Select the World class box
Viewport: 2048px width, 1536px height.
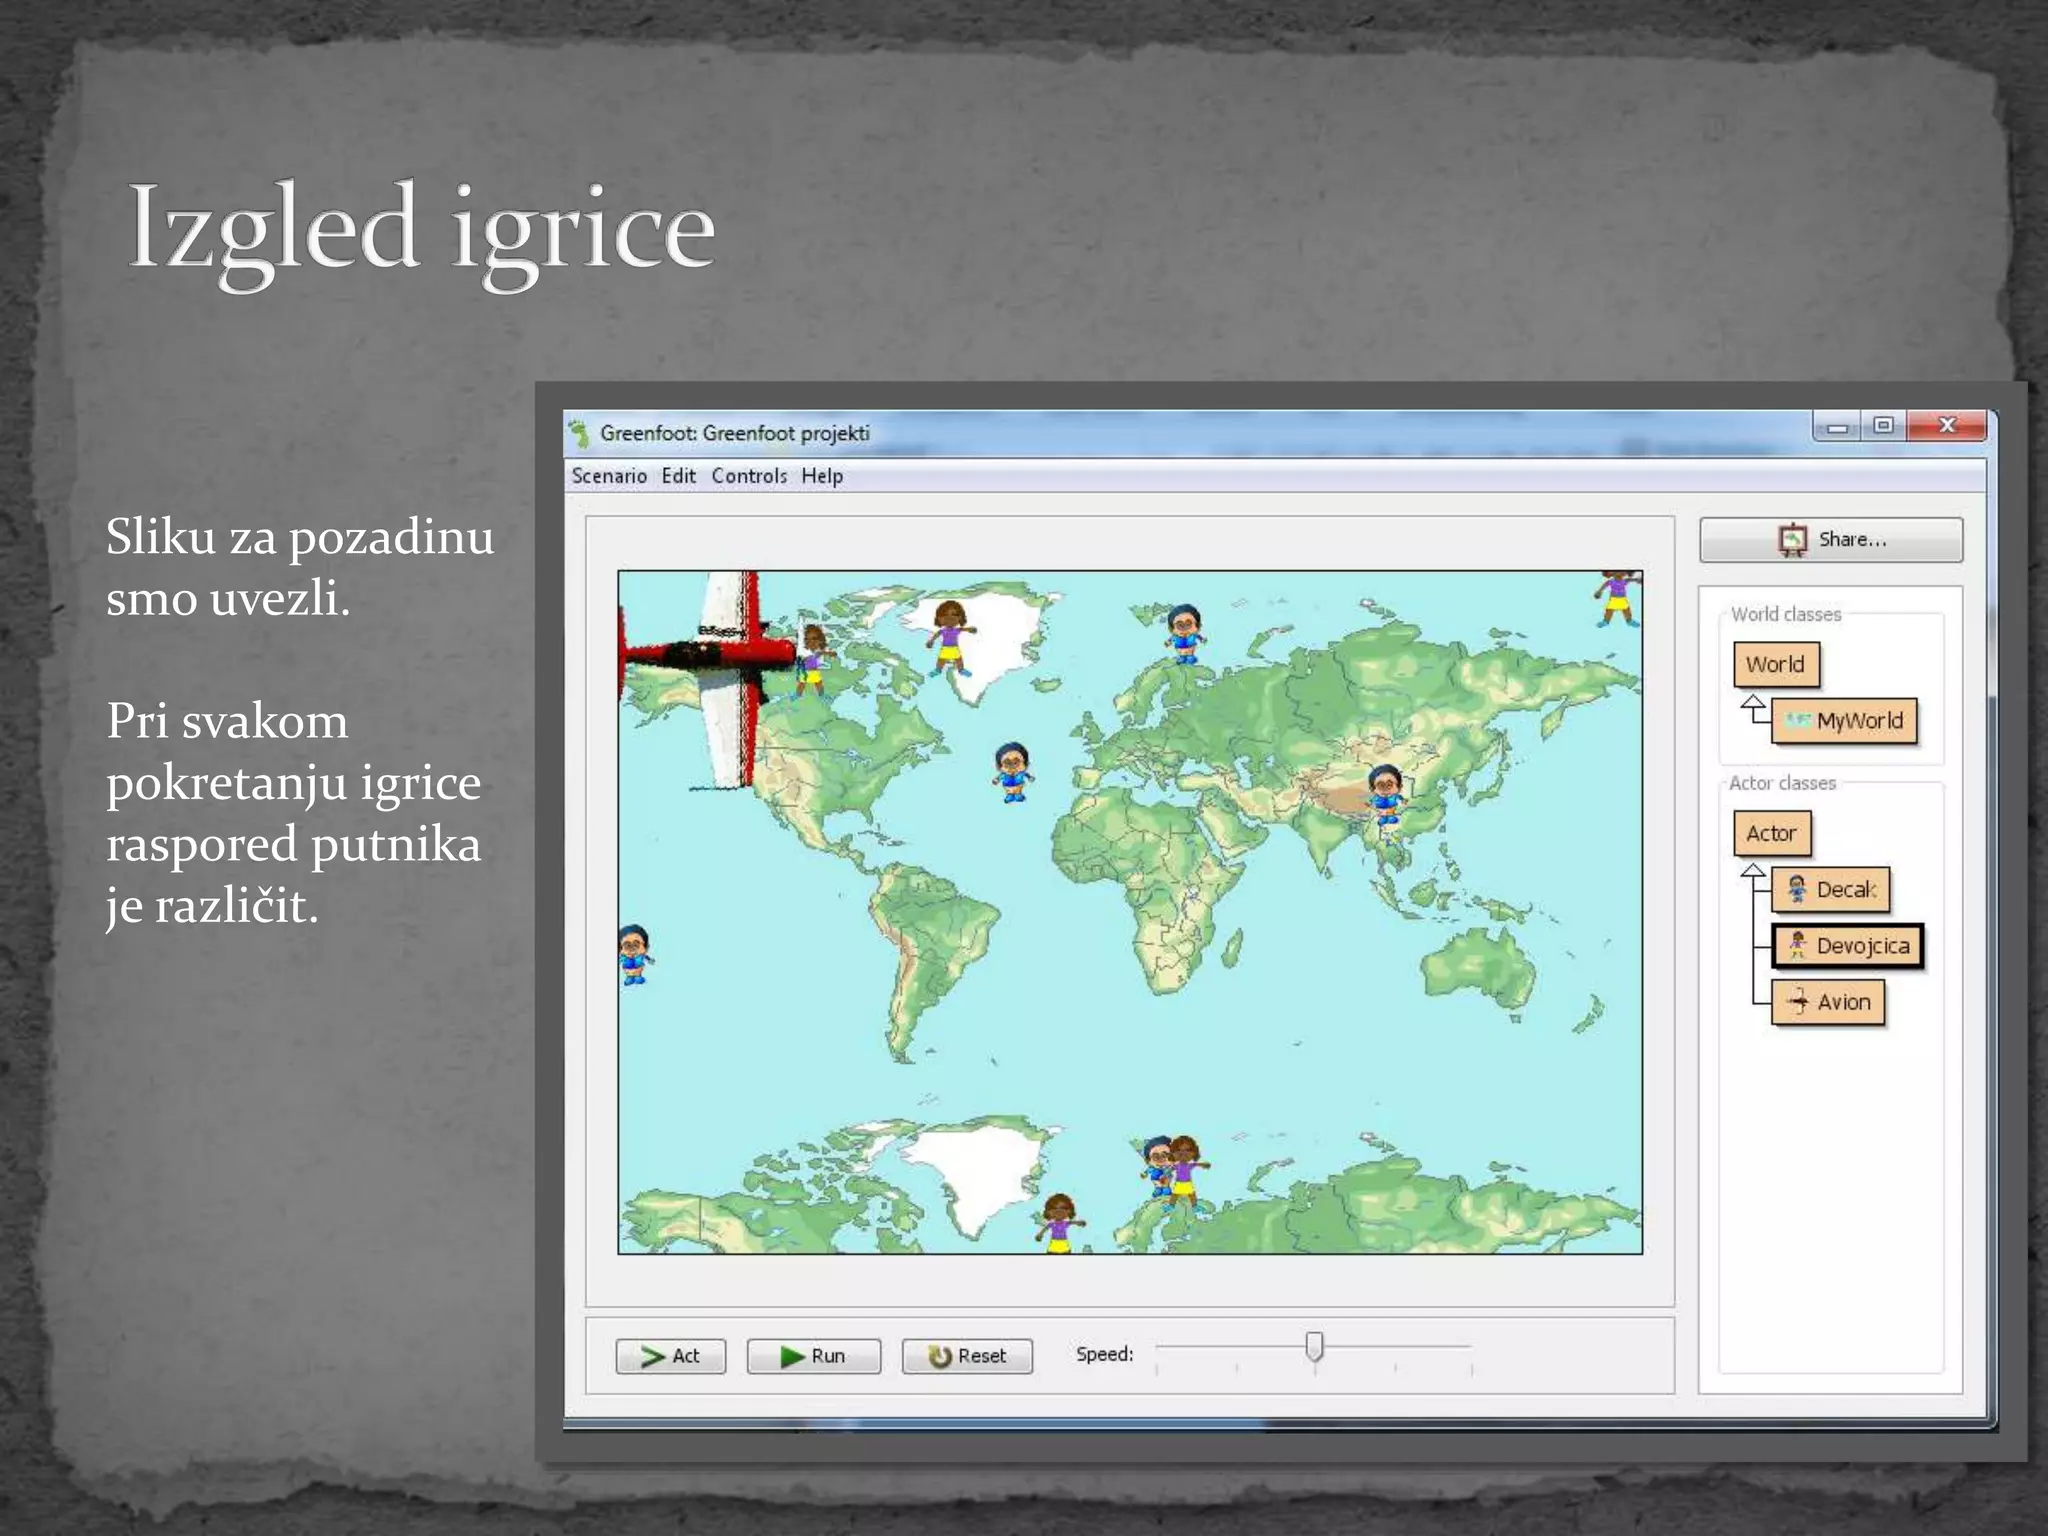[1775, 664]
